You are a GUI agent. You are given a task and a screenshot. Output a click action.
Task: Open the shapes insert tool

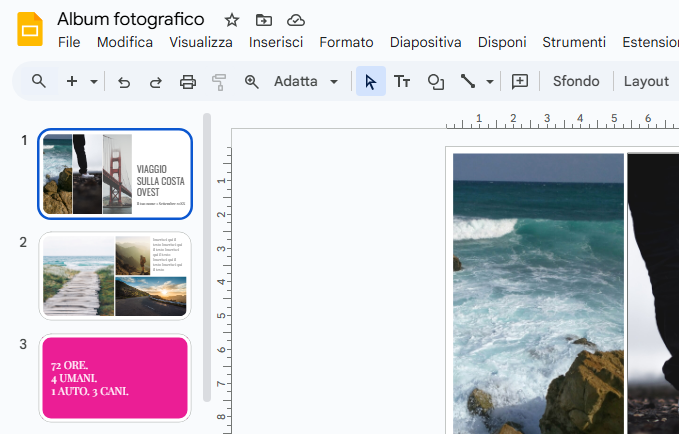pyautogui.click(x=435, y=82)
